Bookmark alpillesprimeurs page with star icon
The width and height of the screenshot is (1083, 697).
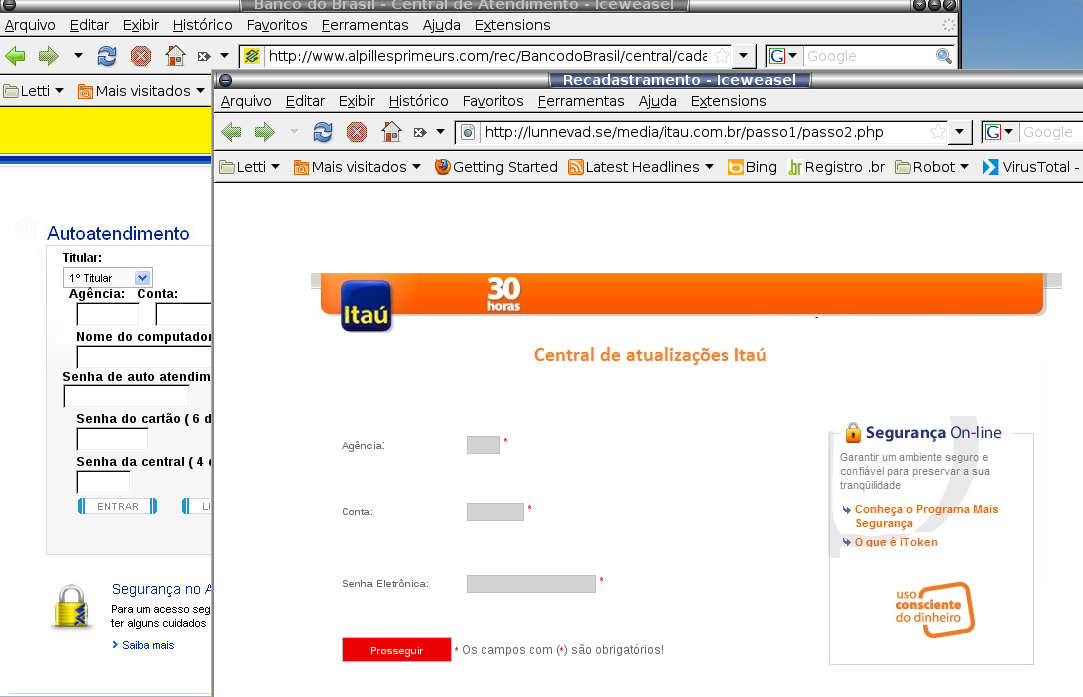coord(722,56)
